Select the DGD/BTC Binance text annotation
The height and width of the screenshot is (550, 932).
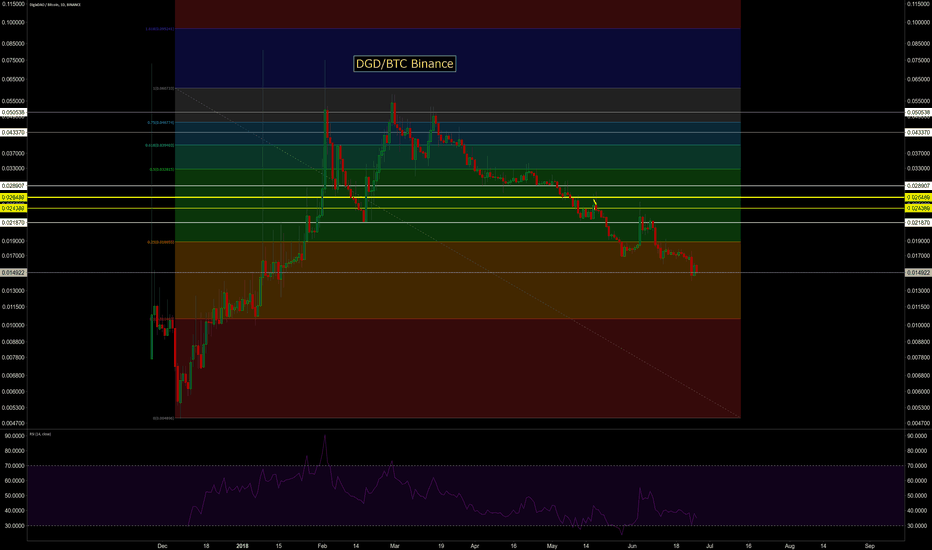click(404, 64)
